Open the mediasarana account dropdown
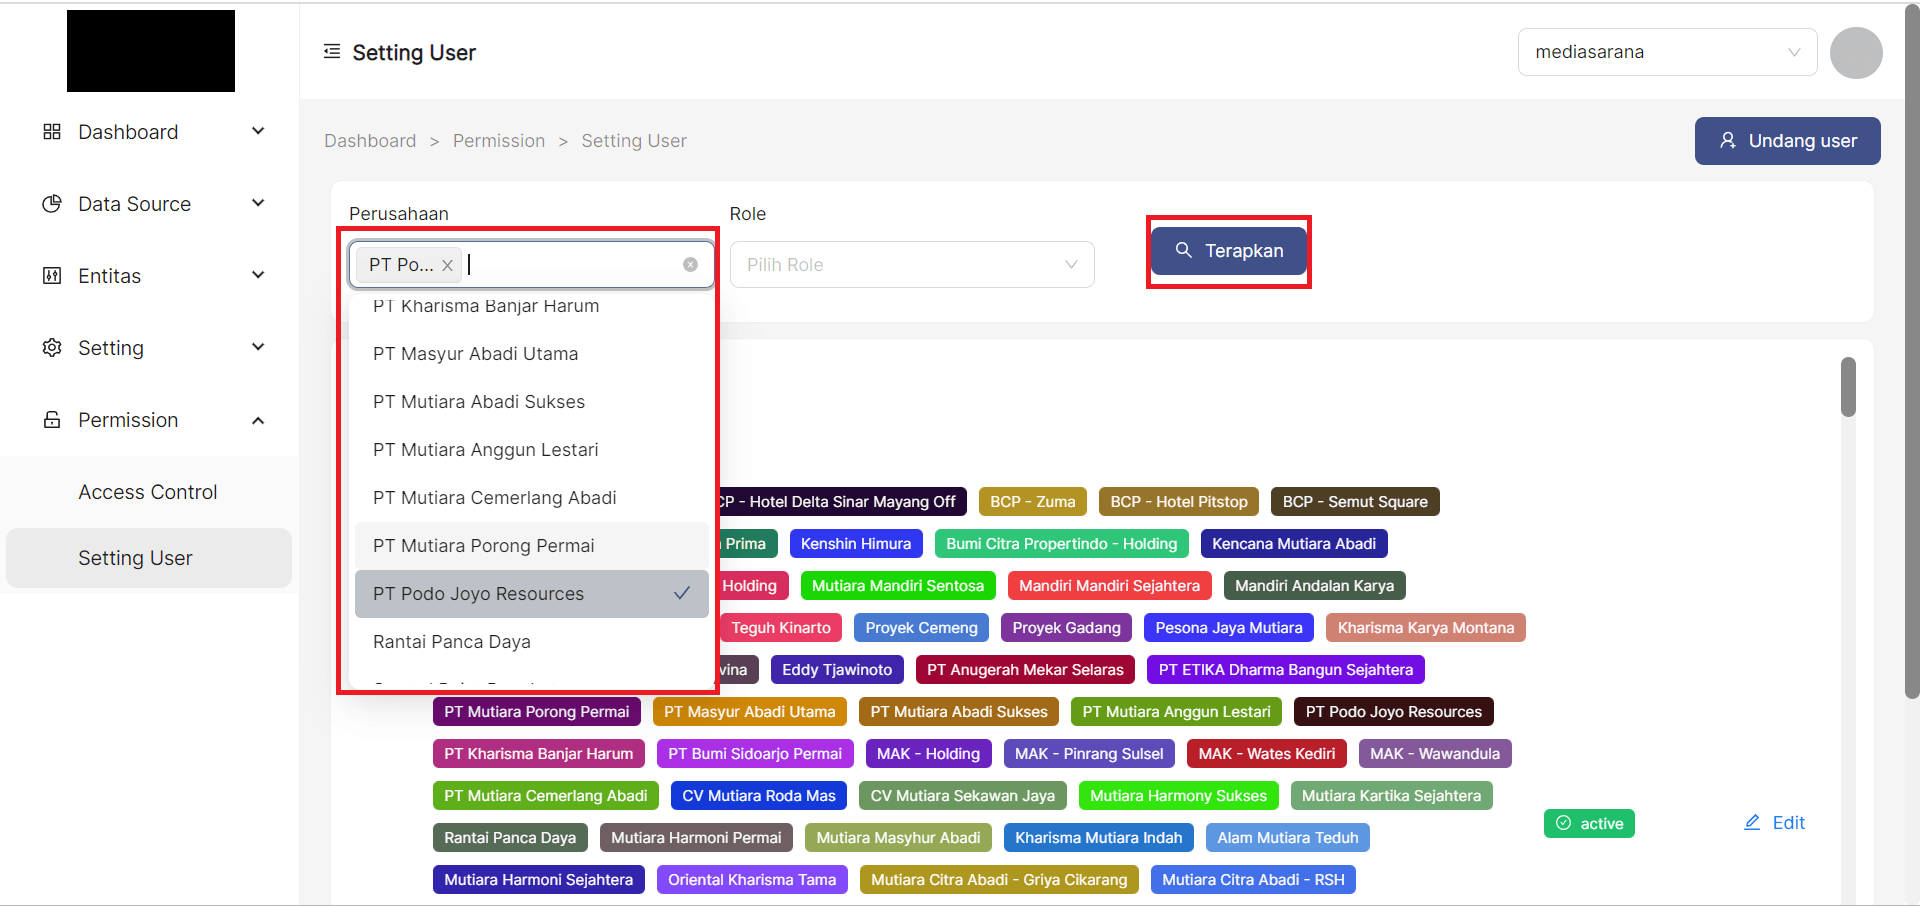This screenshot has width=1920, height=906. pos(1666,52)
